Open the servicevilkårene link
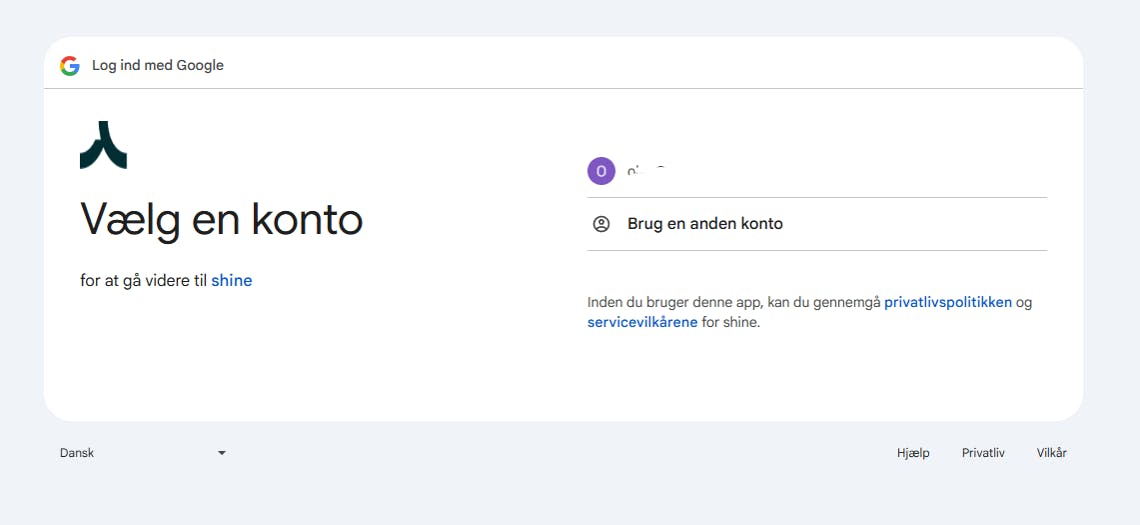Viewport: 1140px width, 525px height. click(x=643, y=322)
